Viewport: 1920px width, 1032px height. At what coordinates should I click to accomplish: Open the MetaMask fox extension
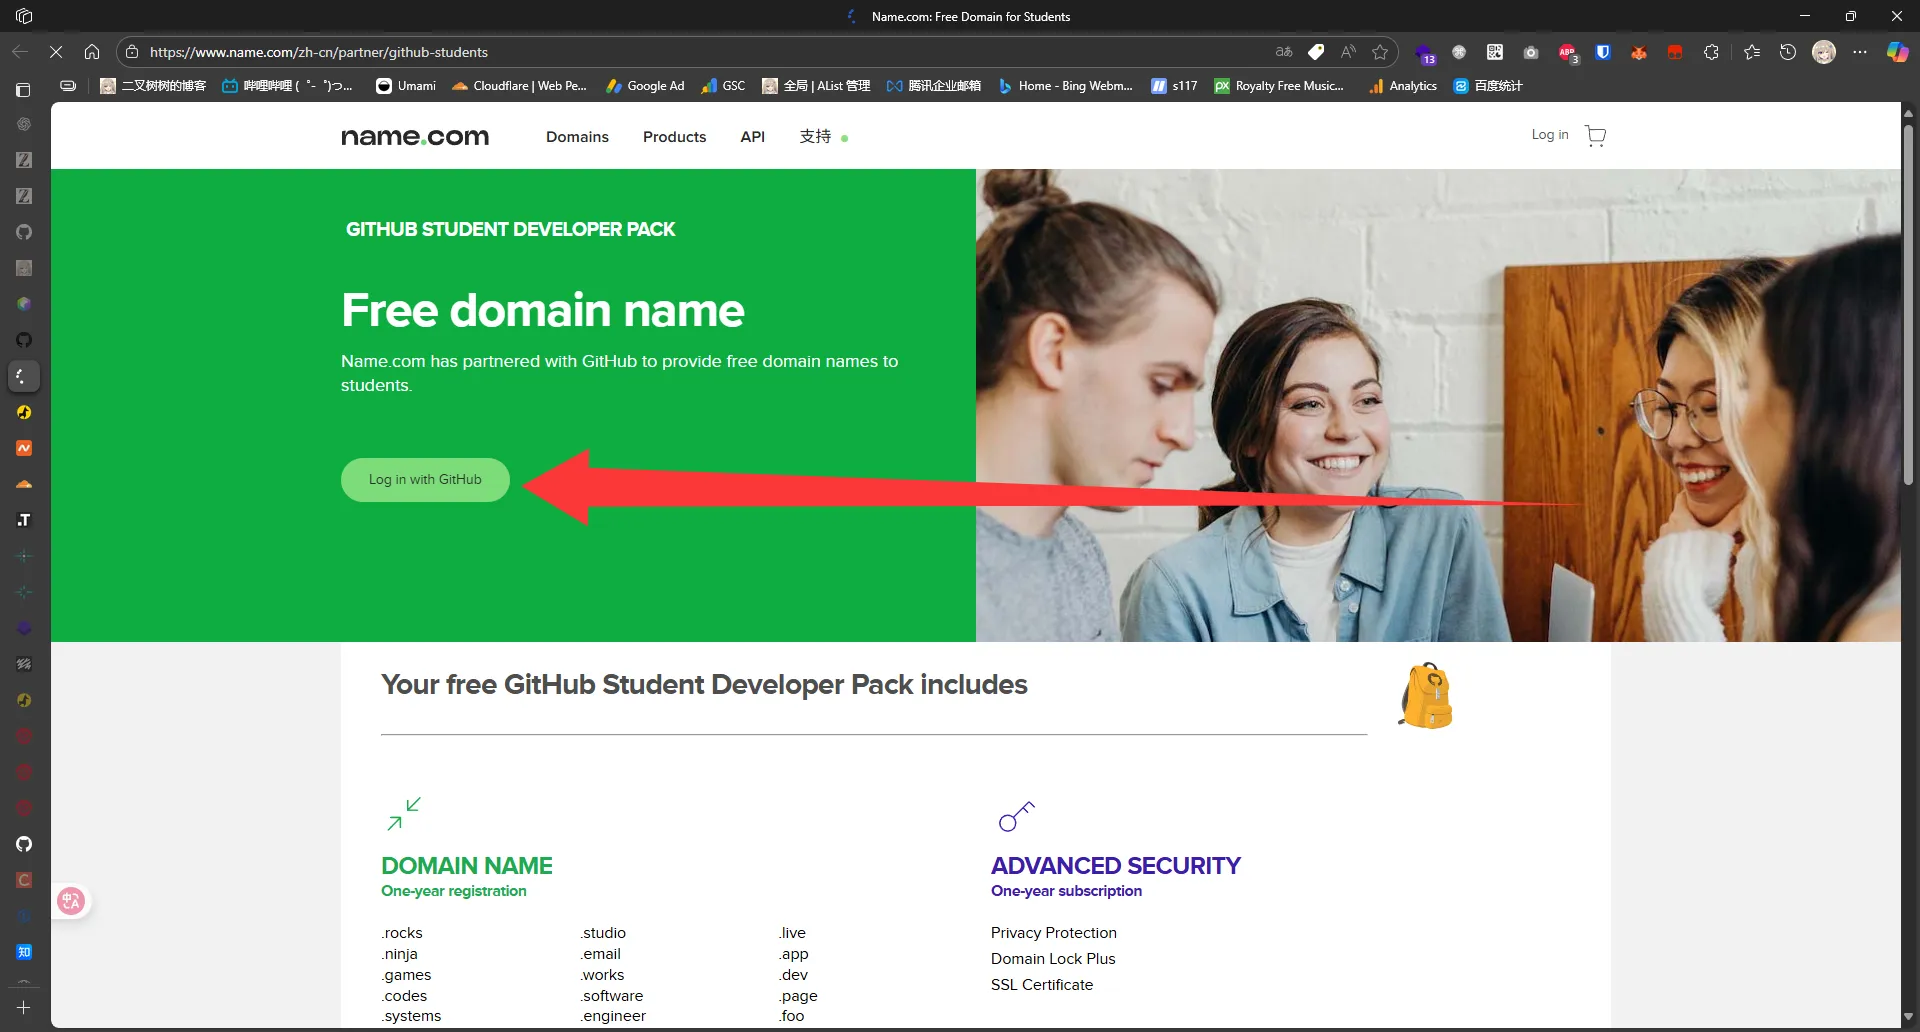1639,52
